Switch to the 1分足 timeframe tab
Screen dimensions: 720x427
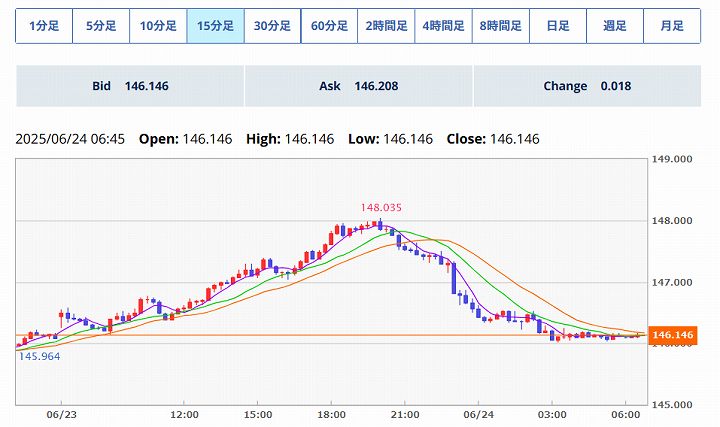coord(44,26)
